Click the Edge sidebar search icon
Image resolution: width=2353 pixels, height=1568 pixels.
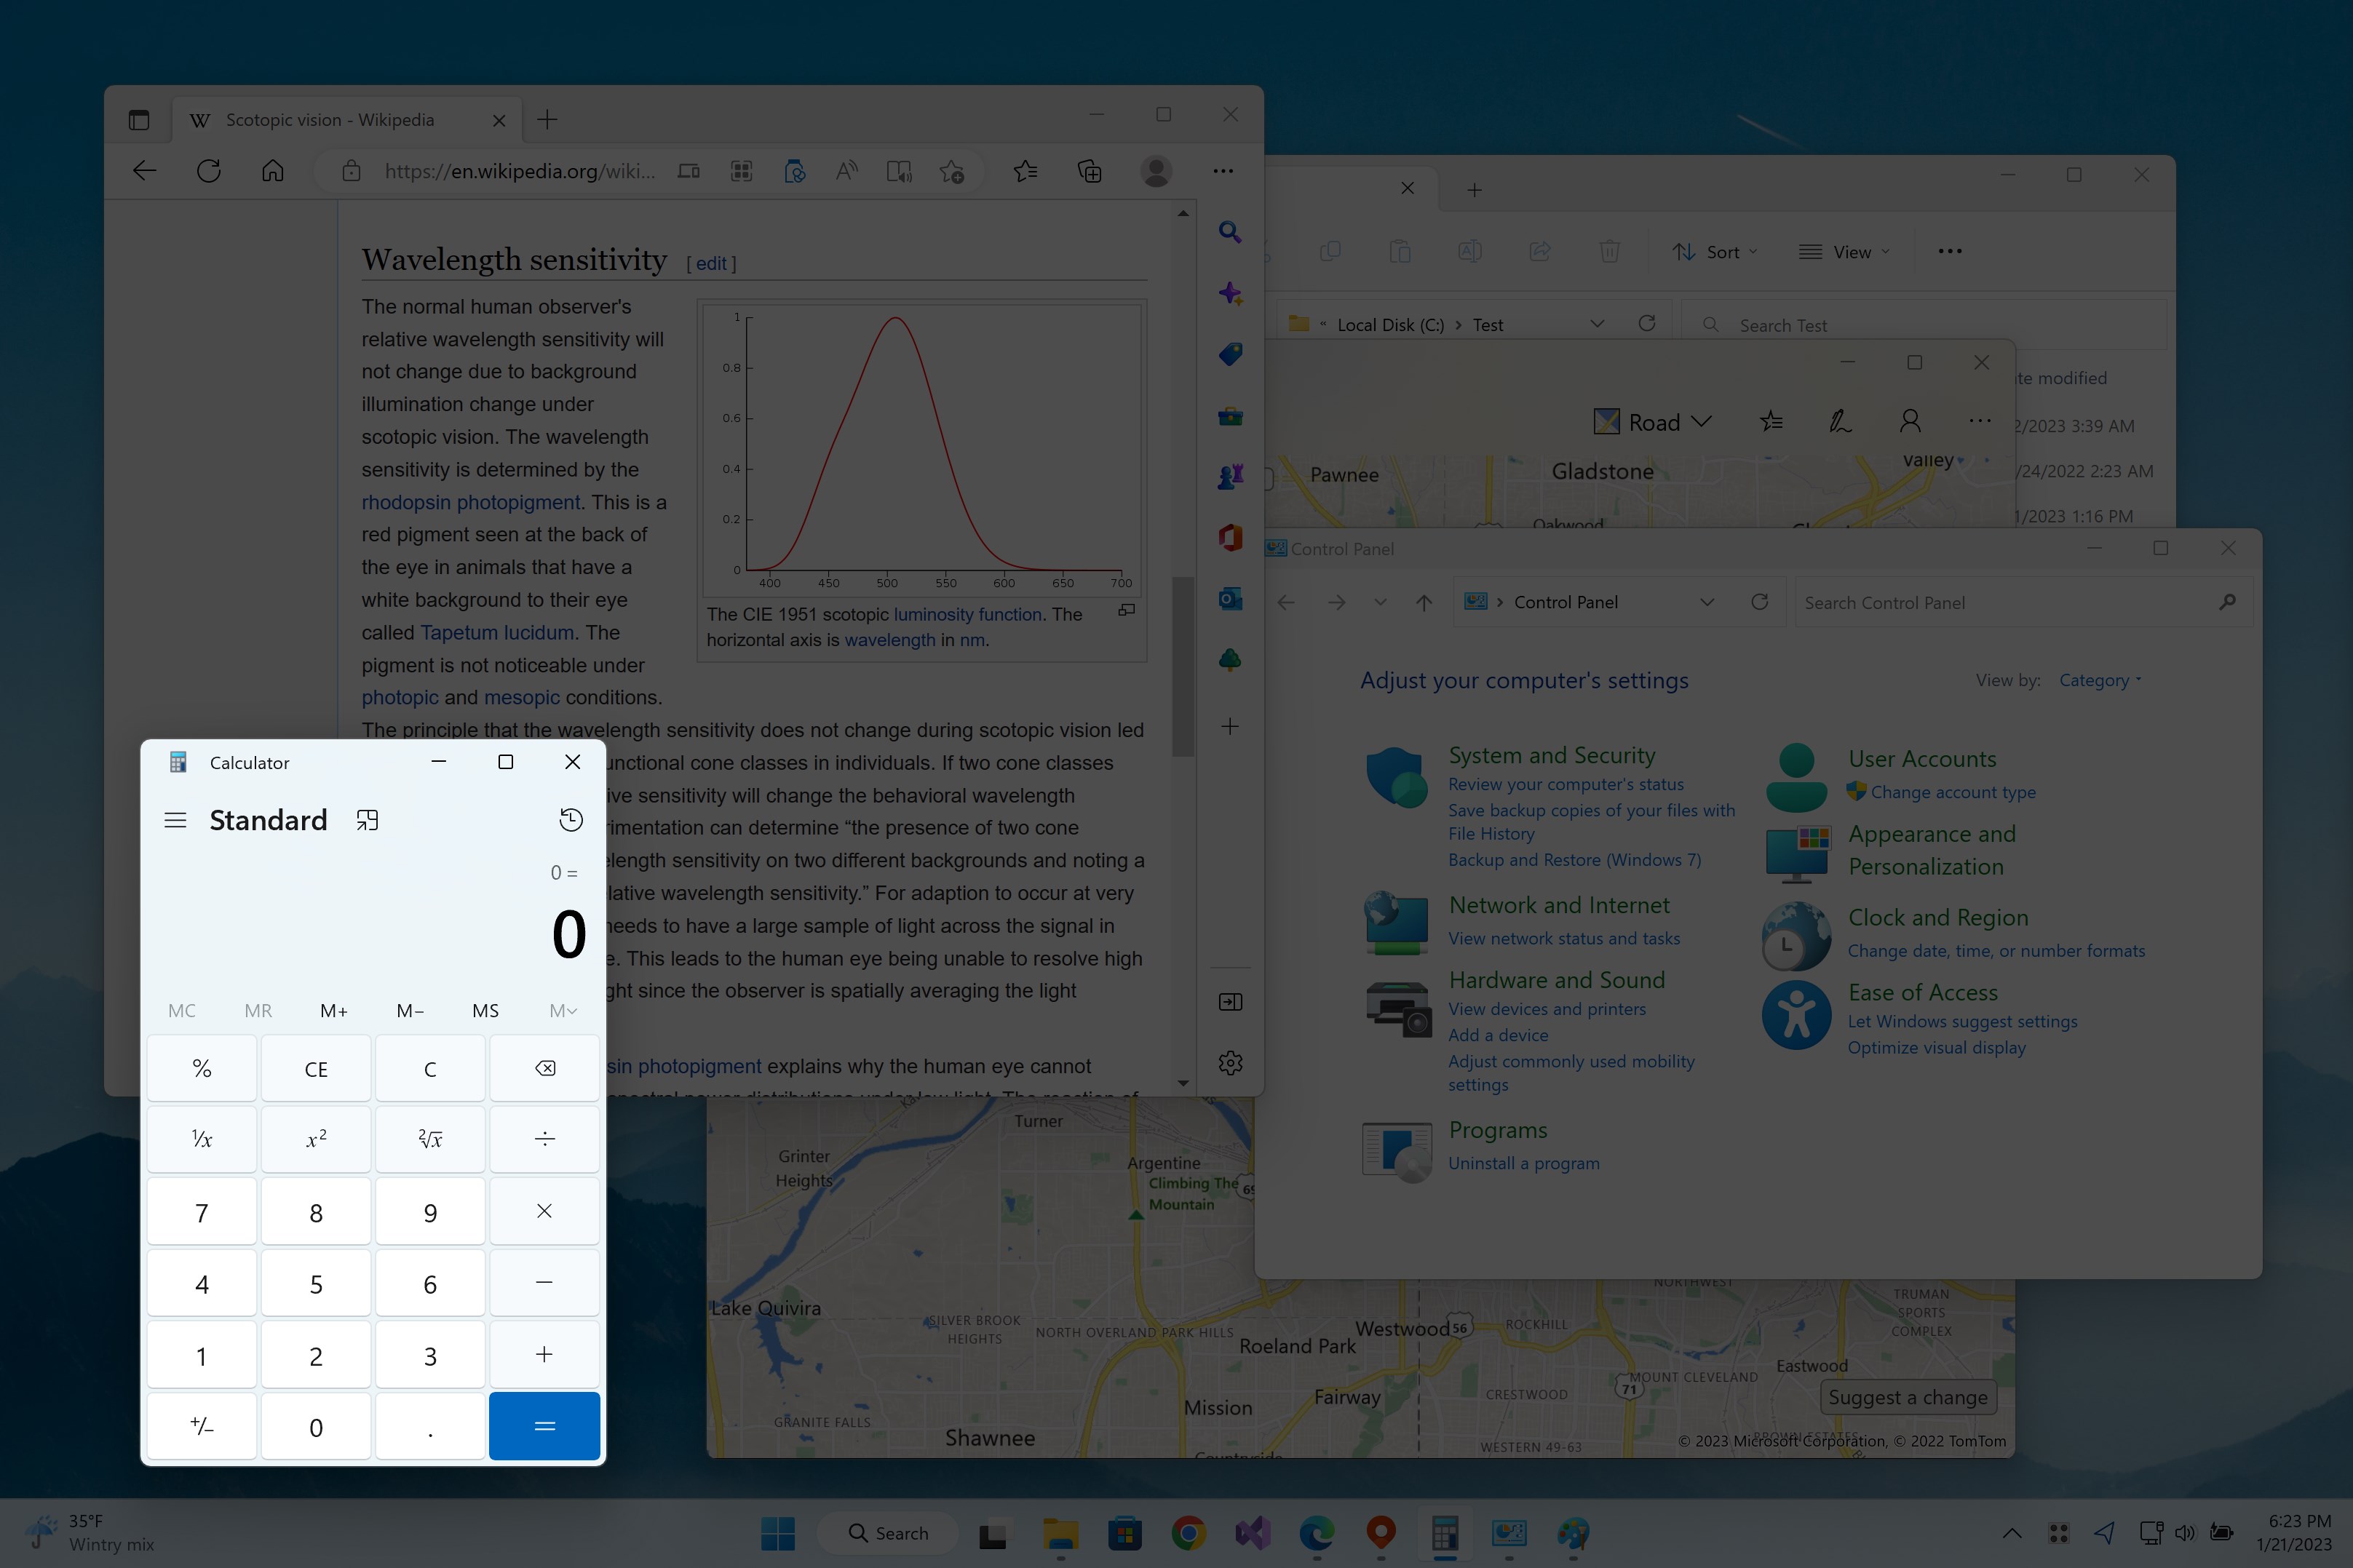(x=1230, y=233)
